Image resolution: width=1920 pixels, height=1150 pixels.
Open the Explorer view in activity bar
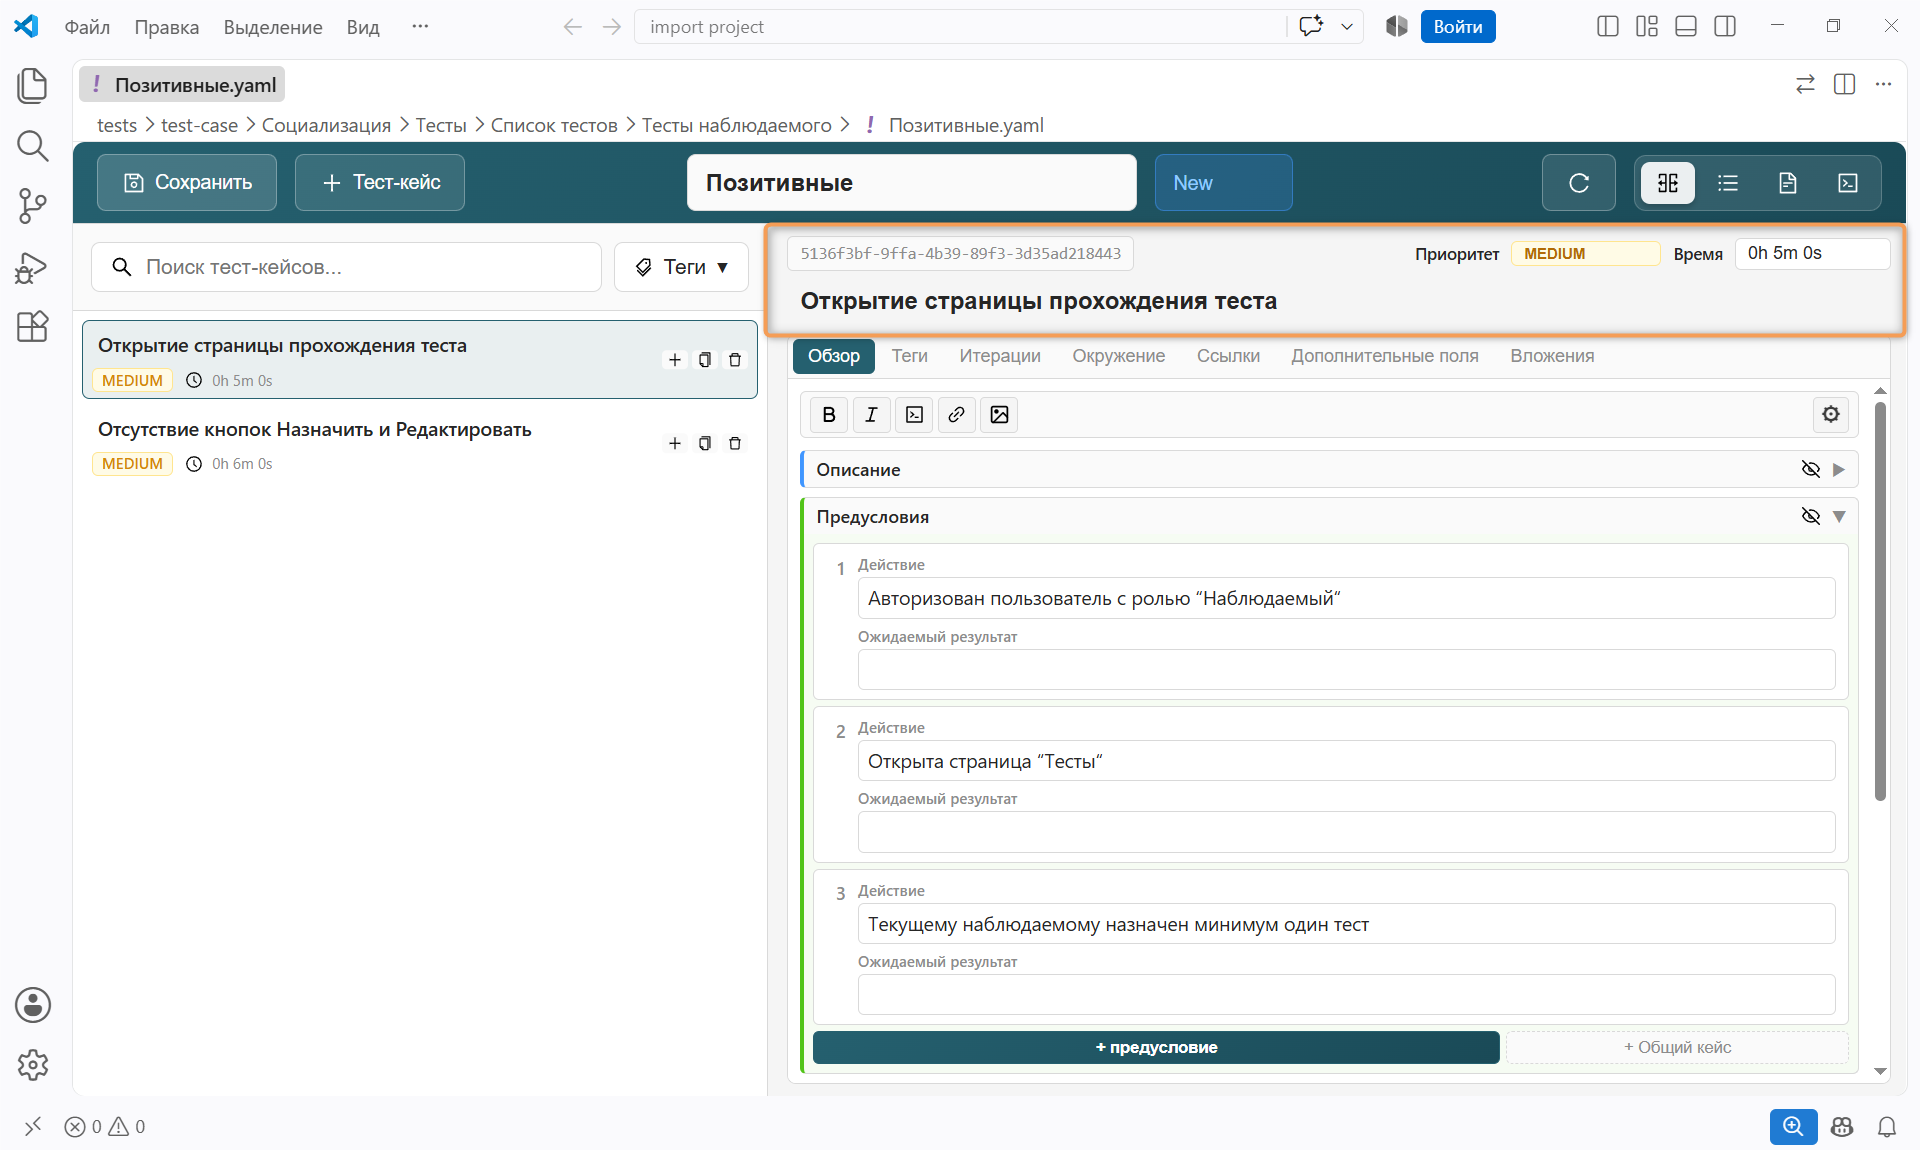32,85
